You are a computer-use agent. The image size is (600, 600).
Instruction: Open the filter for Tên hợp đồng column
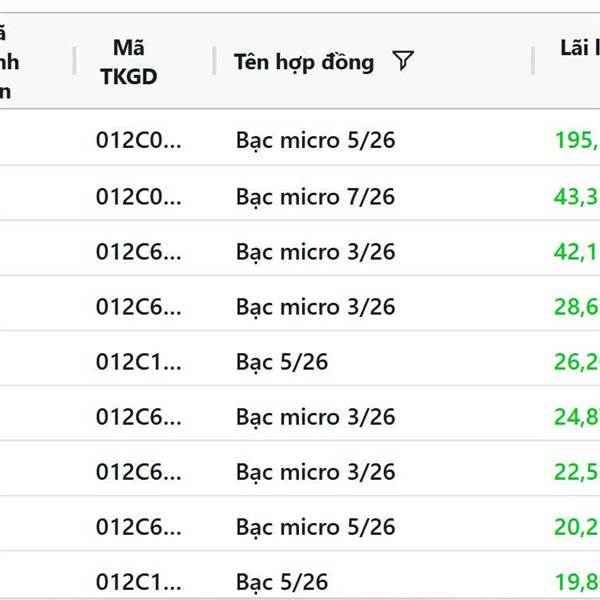pos(402,62)
